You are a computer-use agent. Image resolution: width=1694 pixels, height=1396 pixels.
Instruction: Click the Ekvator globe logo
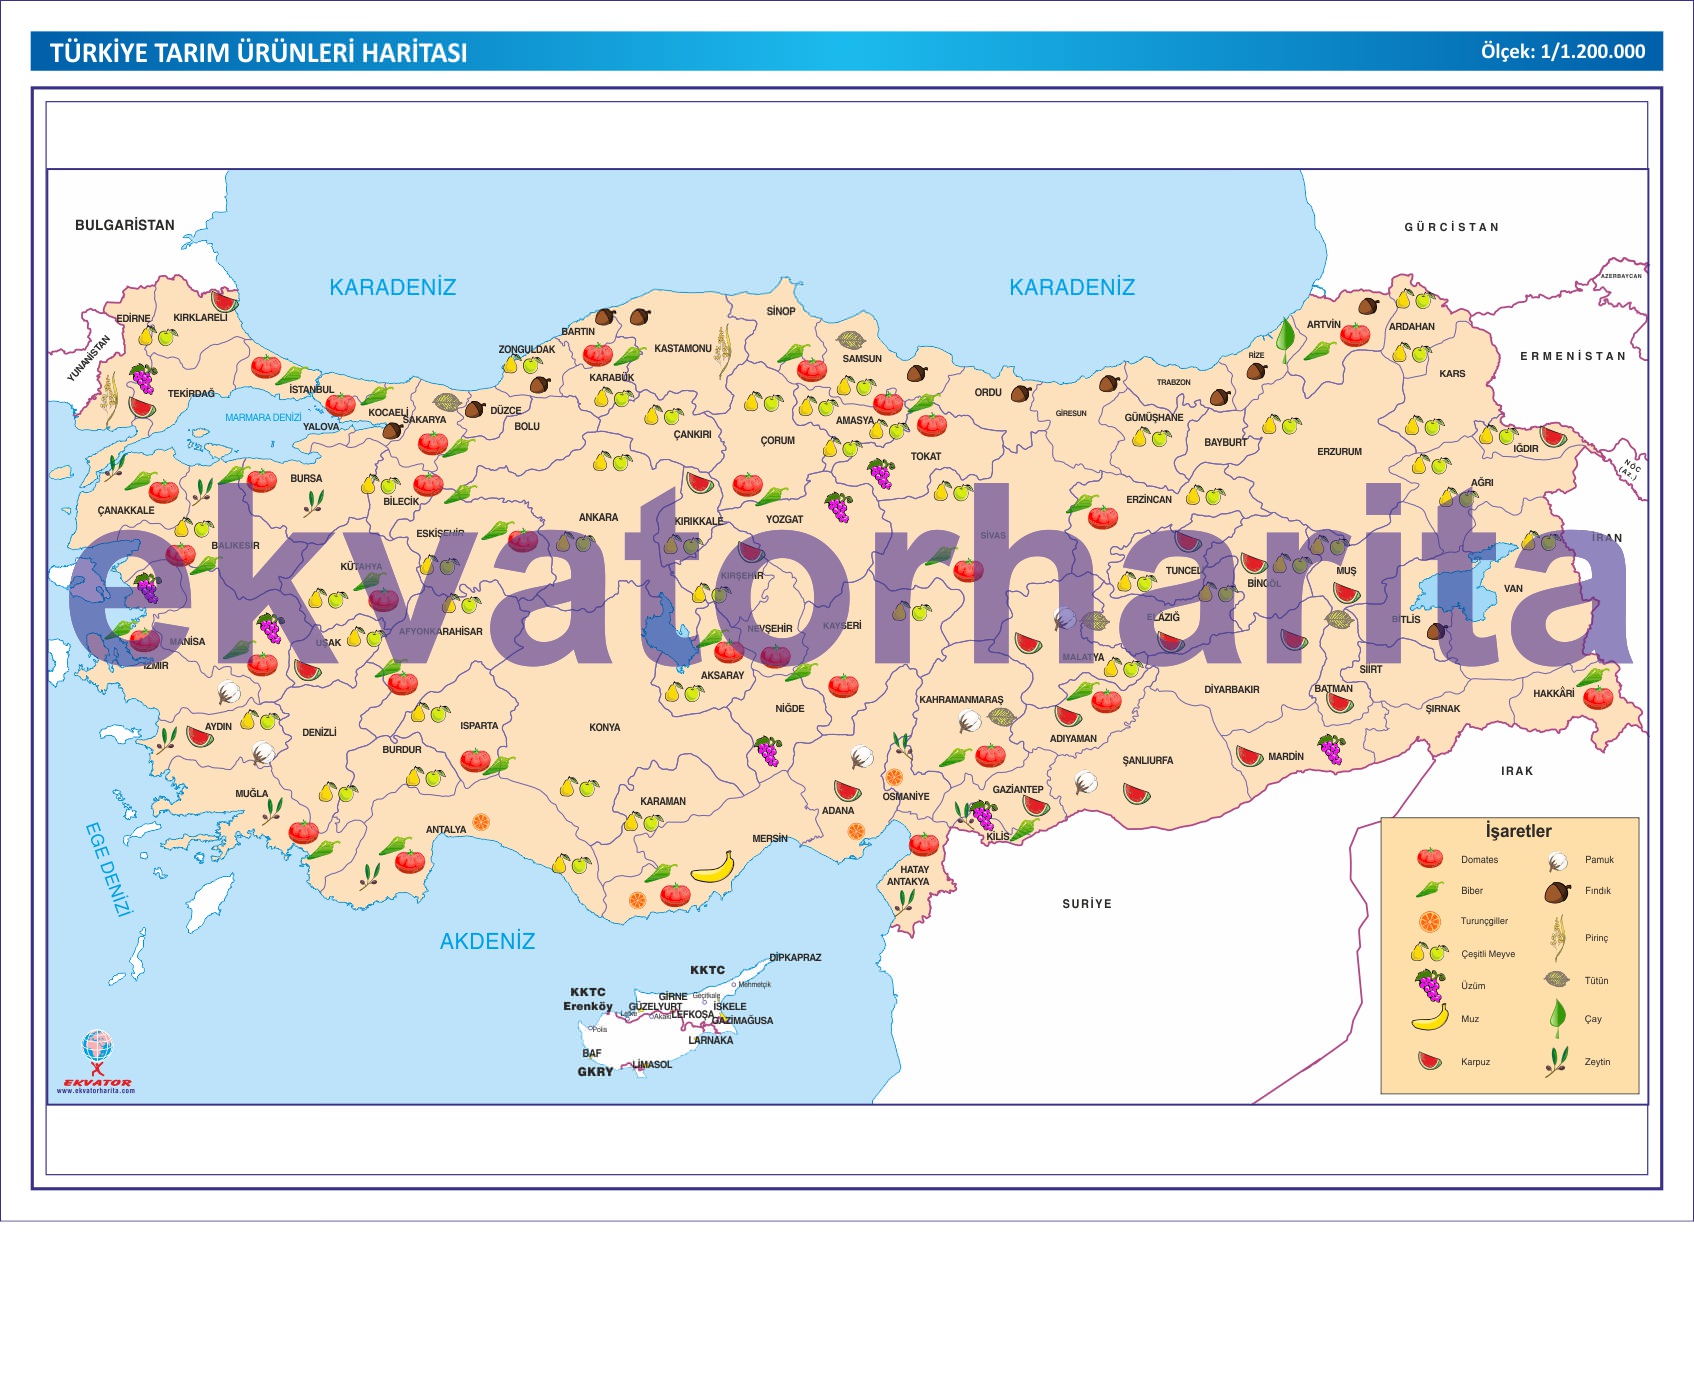click(x=97, y=1047)
